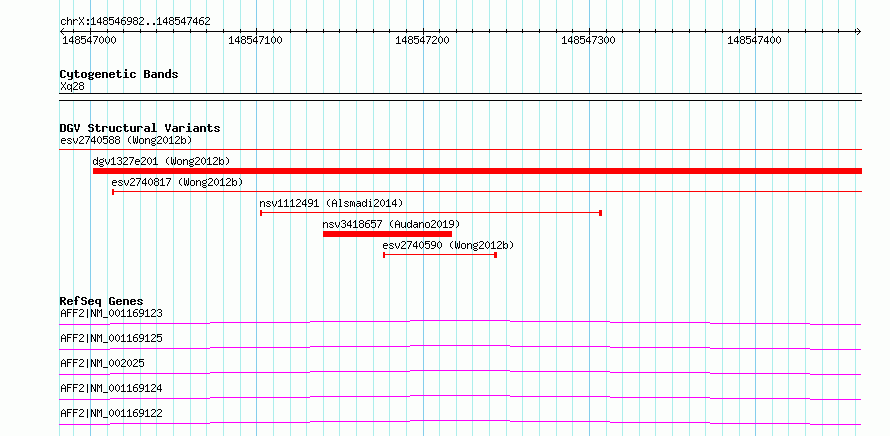Open transcript AFF2|NM_002025
The image size is (890, 436).
102,363
